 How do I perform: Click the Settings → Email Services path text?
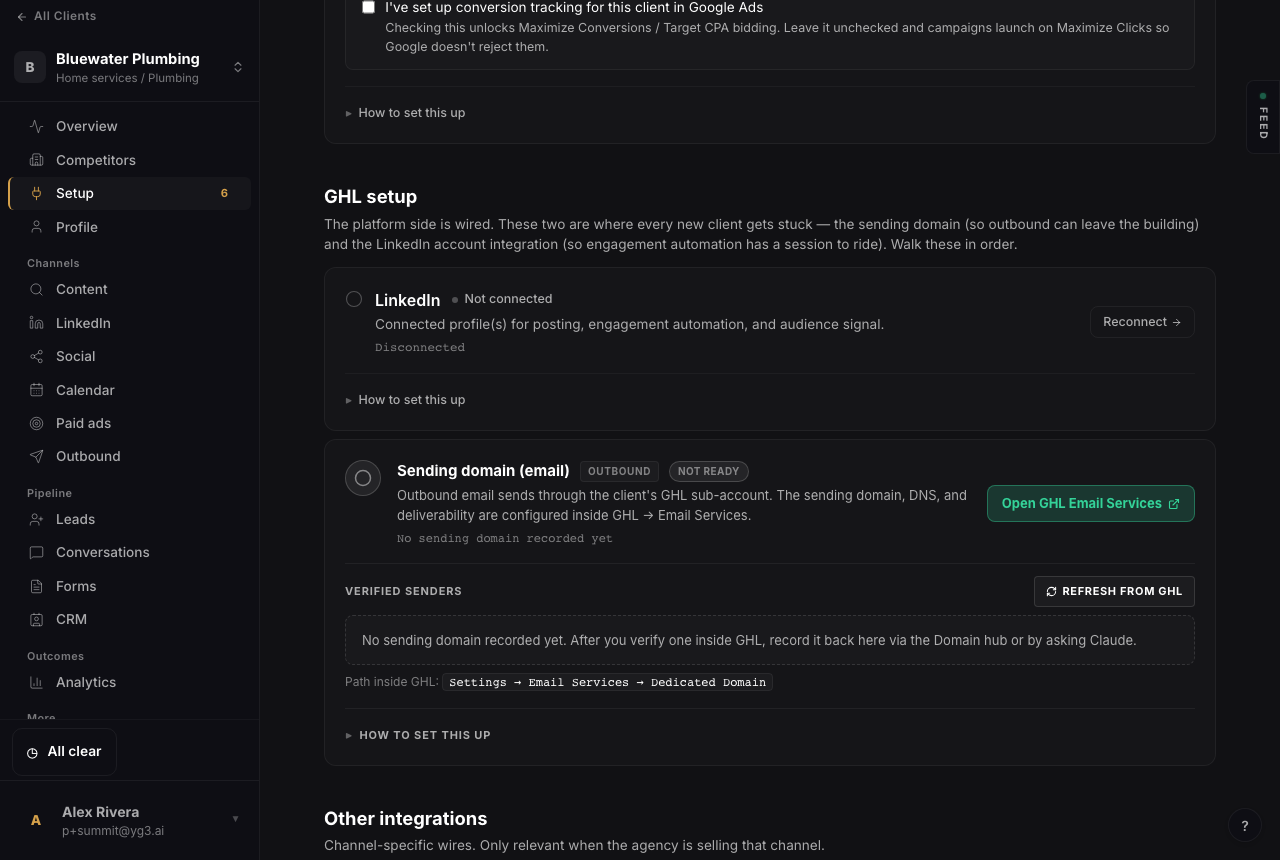(608, 682)
